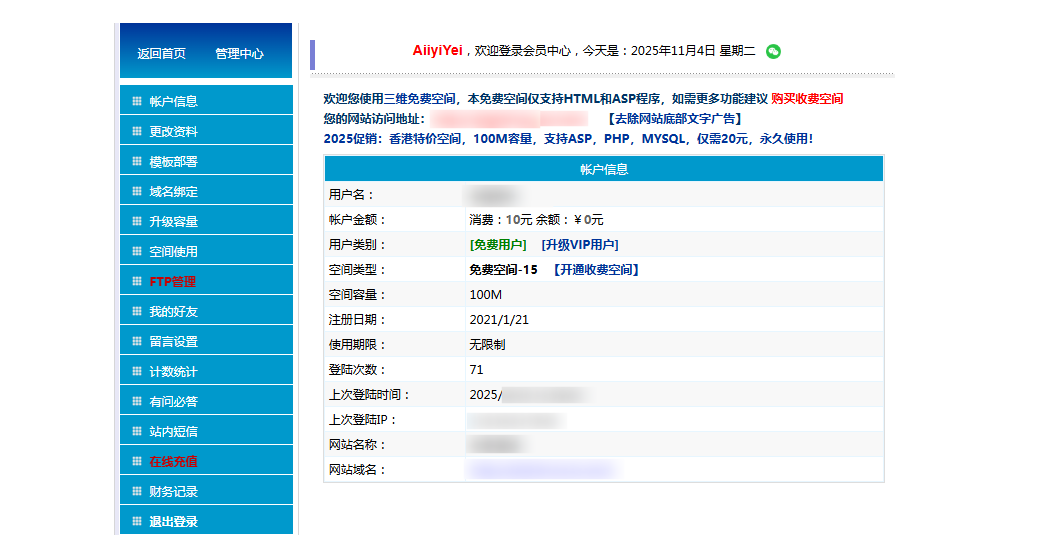Click the 返回首页 header link
The width and height of the screenshot is (1060, 544).
[161, 54]
